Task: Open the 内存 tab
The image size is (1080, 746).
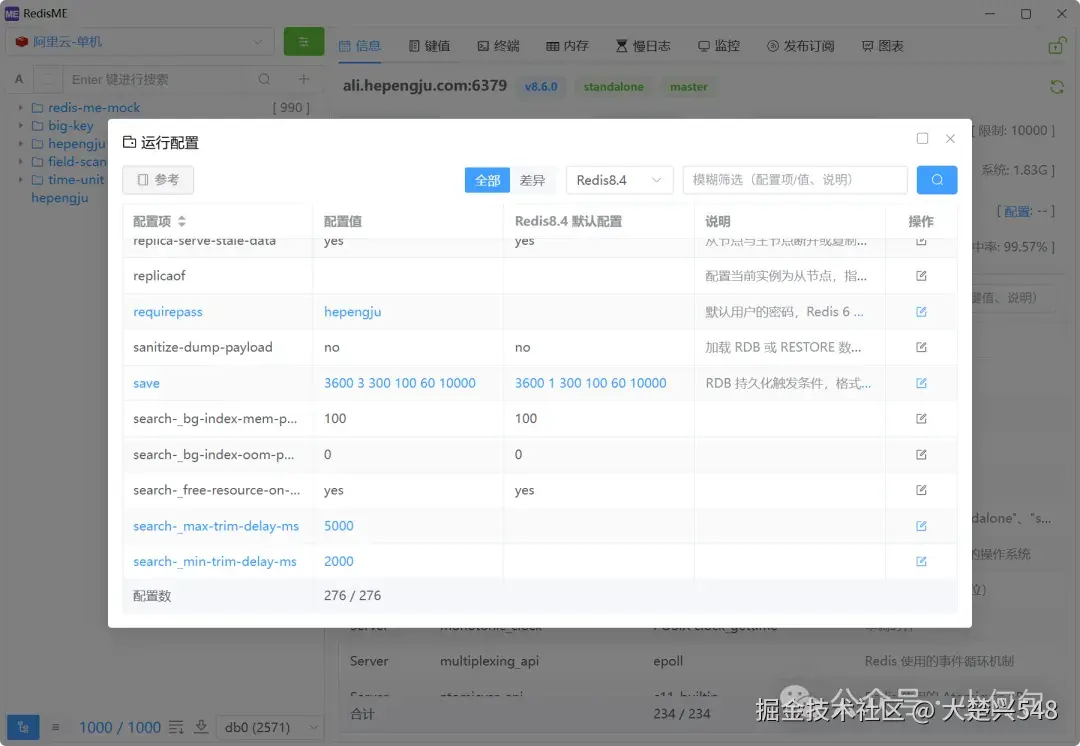Action: (x=567, y=46)
